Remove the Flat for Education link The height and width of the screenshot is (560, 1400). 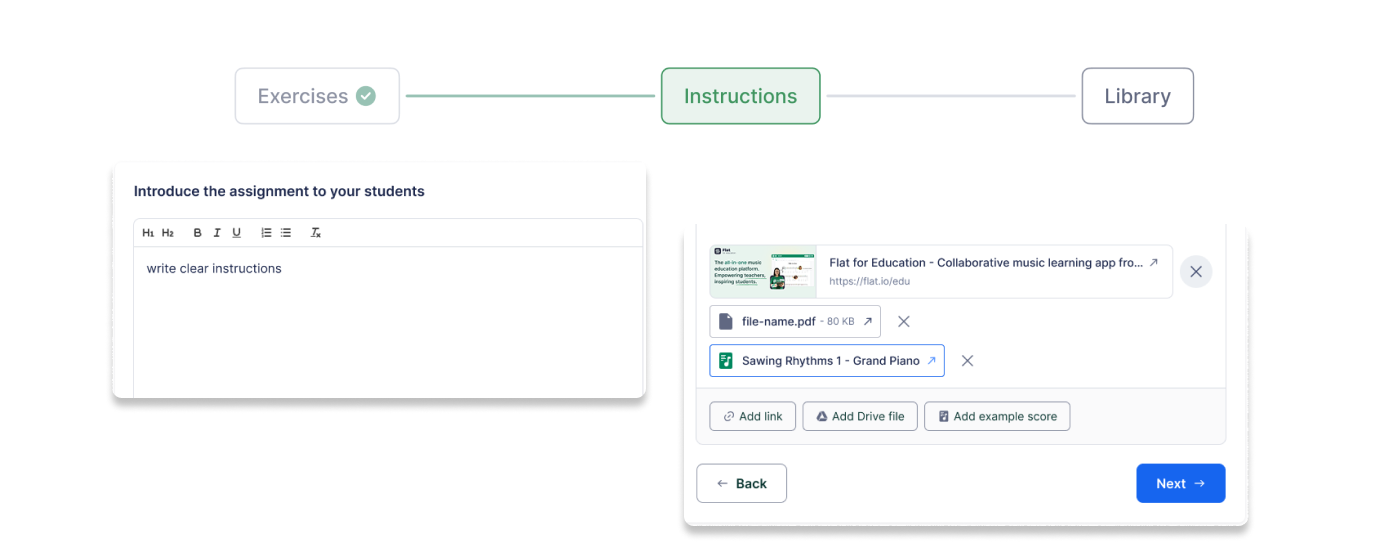pyautogui.click(x=1196, y=272)
